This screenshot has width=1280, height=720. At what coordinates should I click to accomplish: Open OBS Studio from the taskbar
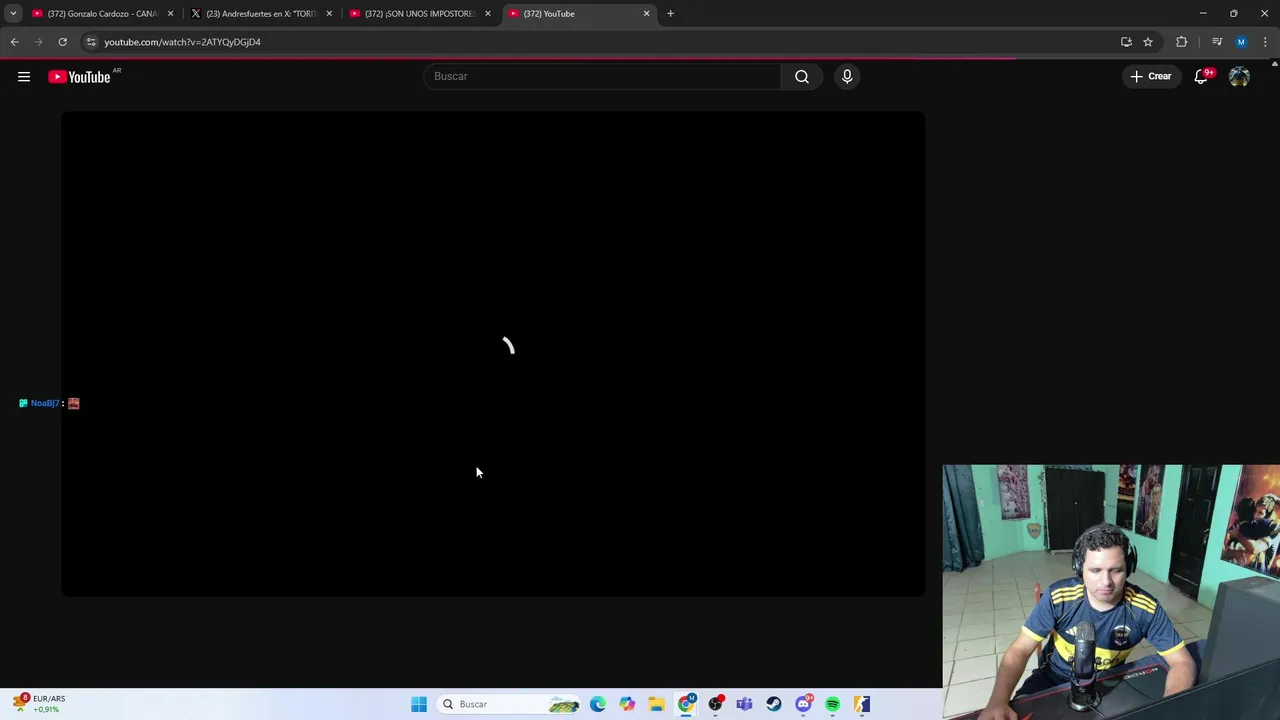pyautogui.click(x=715, y=704)
